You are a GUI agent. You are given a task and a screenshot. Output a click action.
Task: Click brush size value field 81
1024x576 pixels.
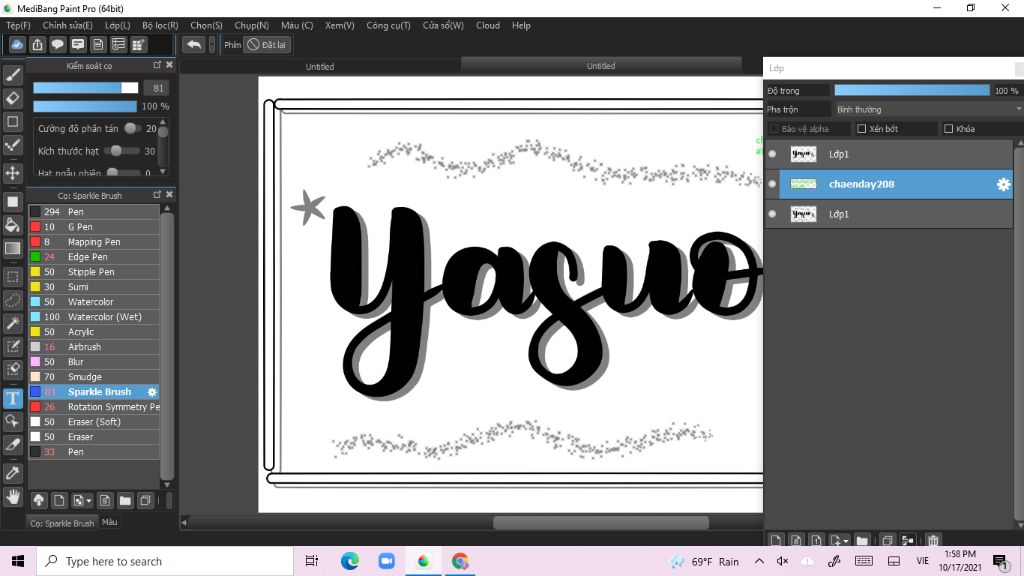[x=157, y=88]
